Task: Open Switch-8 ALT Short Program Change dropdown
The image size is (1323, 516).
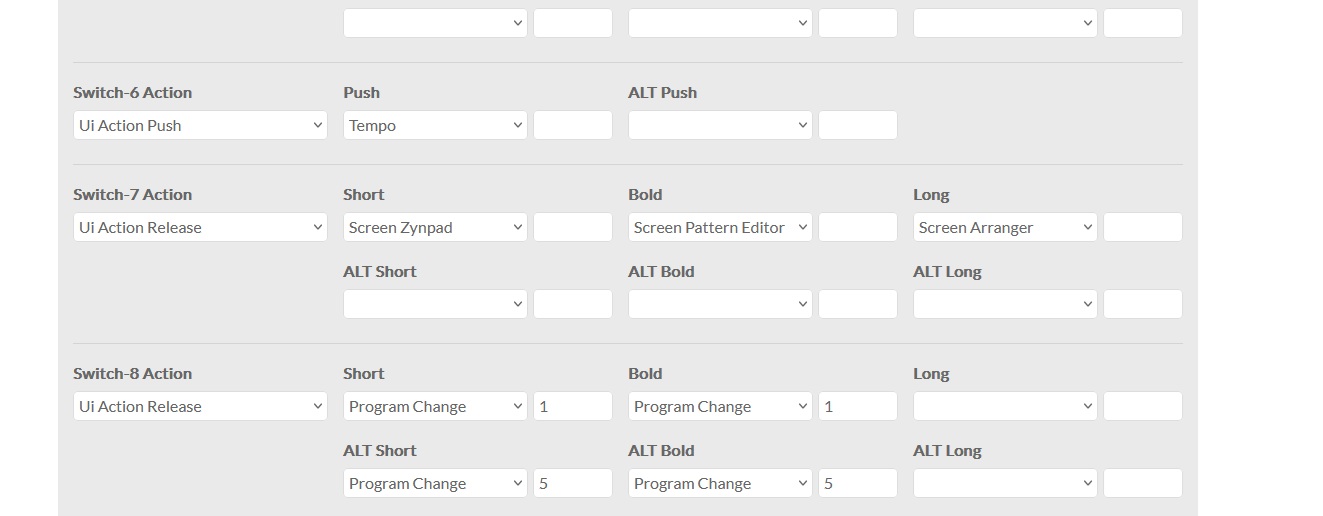Action: pos(435,483)
